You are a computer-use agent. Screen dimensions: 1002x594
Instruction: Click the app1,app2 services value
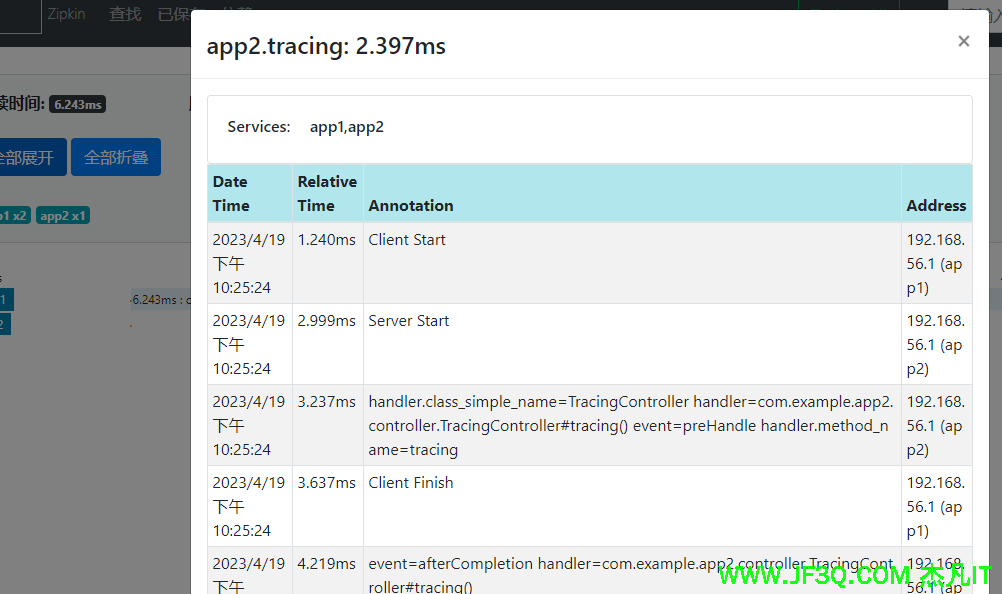[347, 127]
